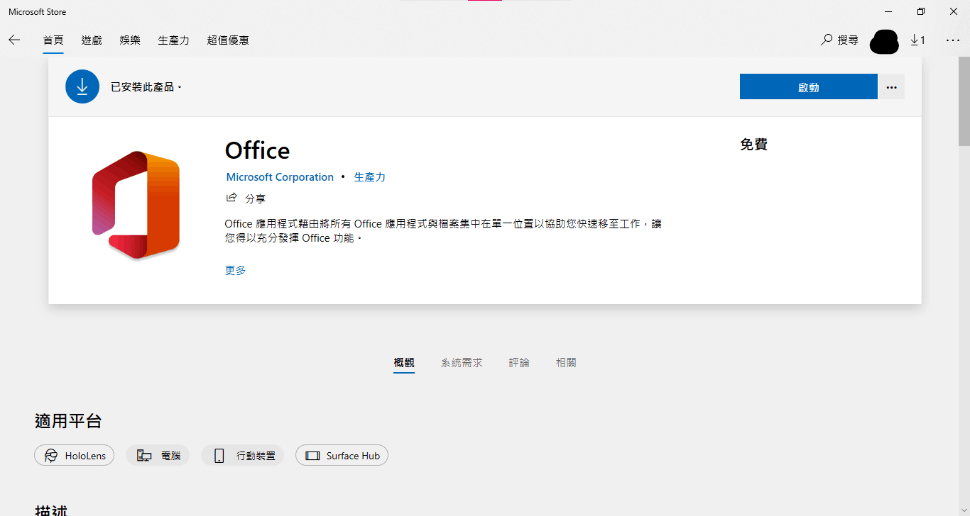This screenshot has width=970, height=516.
Task: Open the 評論 section tab
Action: pyautogui.click(x=519, y=363)
